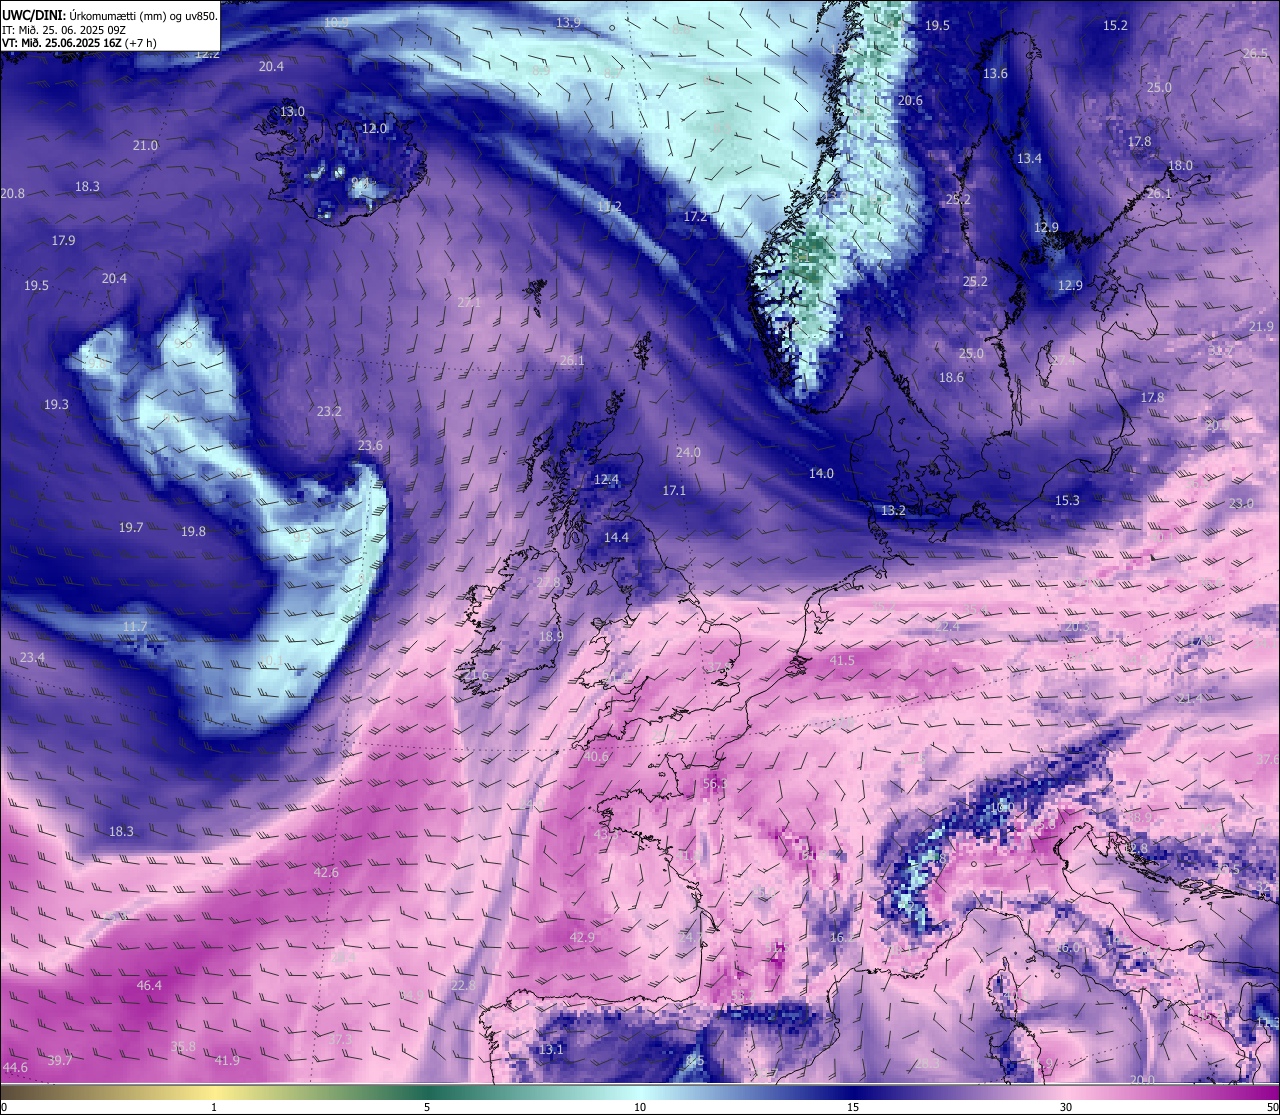Click the color bar tick label '30'
Viewport: 1280px width, 1115px height.
pyautogui.click(x=1066, y=1107)
